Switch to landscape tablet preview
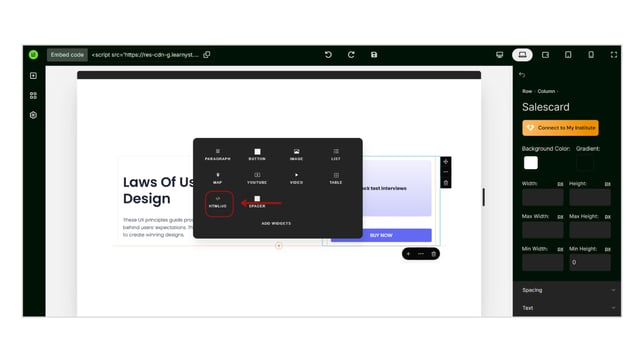The height and width of the screenshot is (362, 644). pyautogui.click(x=545, y=55)
